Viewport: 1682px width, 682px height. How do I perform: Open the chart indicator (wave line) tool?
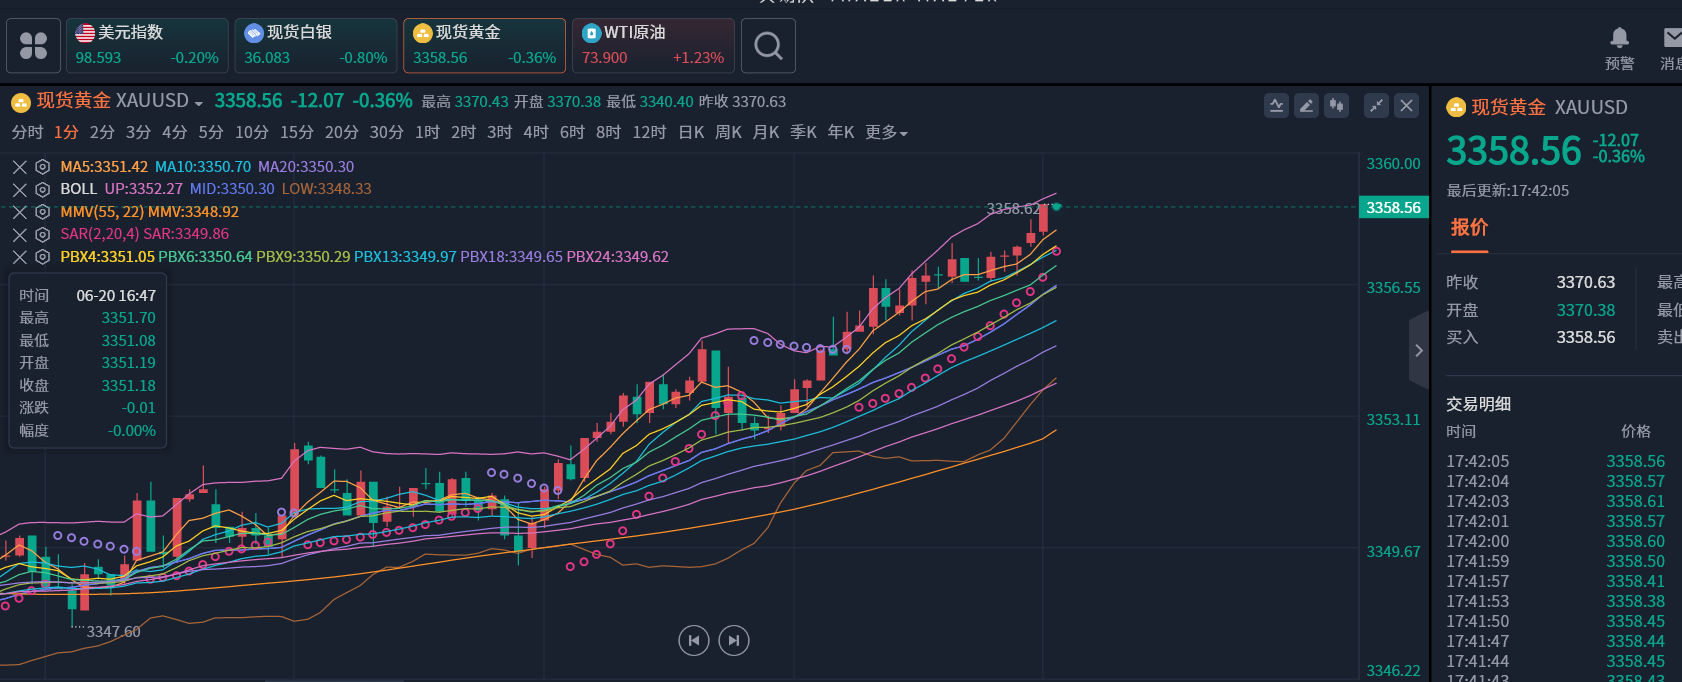pos(1276,105)
